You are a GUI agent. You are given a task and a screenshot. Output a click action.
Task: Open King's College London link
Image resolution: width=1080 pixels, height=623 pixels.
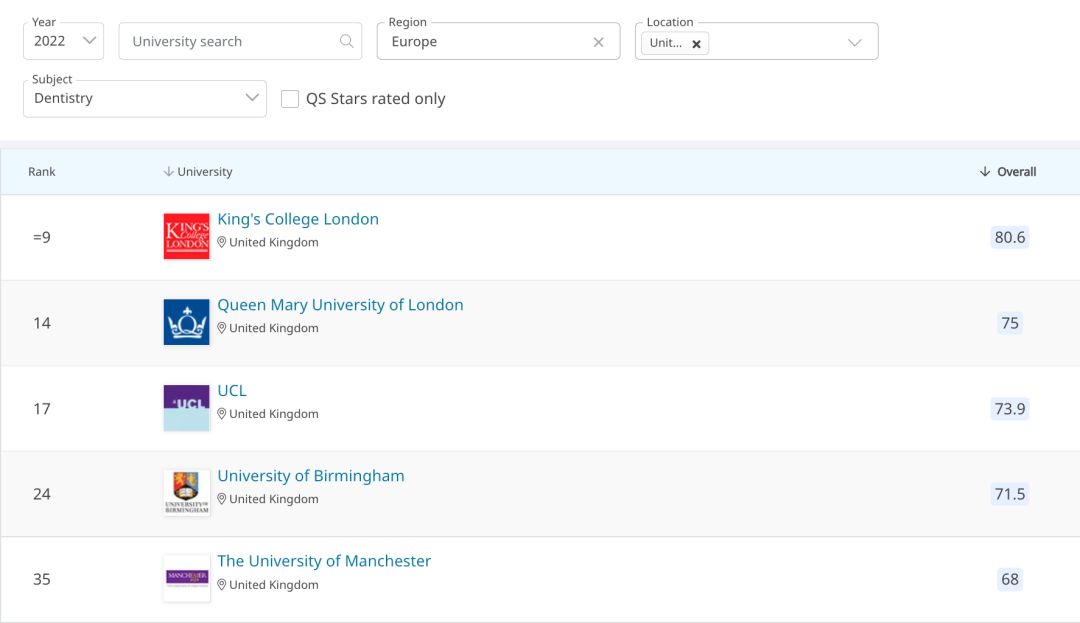[298, 219]
